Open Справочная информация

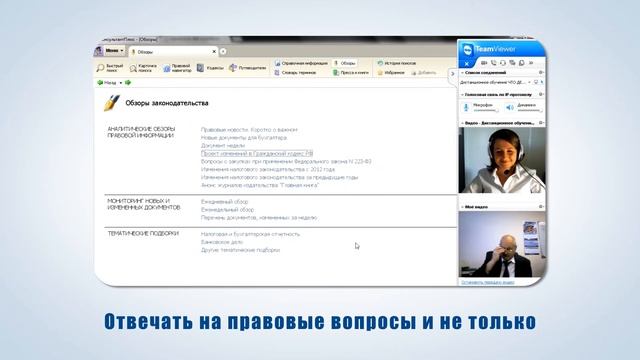click(301, 63)
